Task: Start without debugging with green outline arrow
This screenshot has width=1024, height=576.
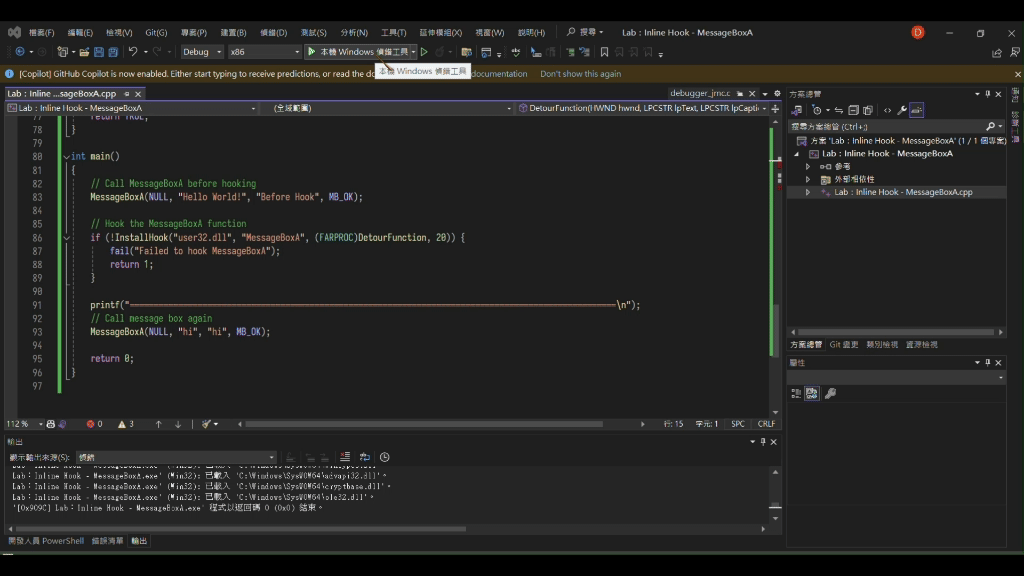Action: [424, 52]
